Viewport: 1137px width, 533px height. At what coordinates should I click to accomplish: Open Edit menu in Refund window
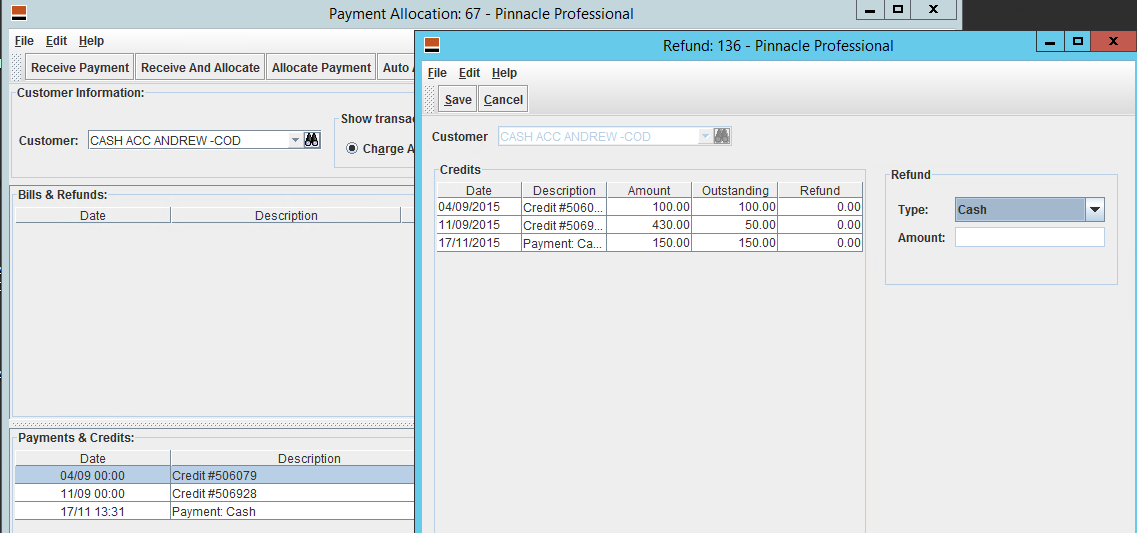[x=469, y=73]
